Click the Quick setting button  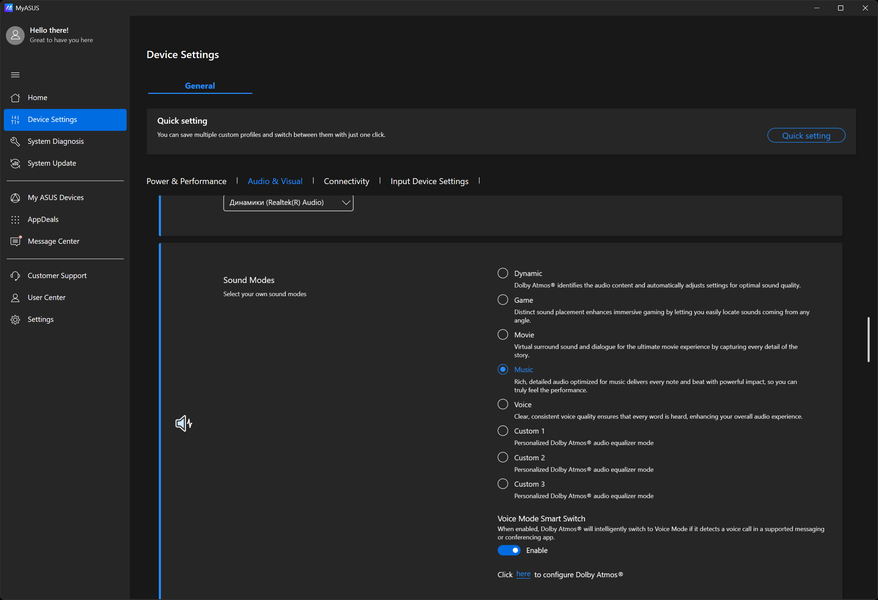(x=806, y=136)
